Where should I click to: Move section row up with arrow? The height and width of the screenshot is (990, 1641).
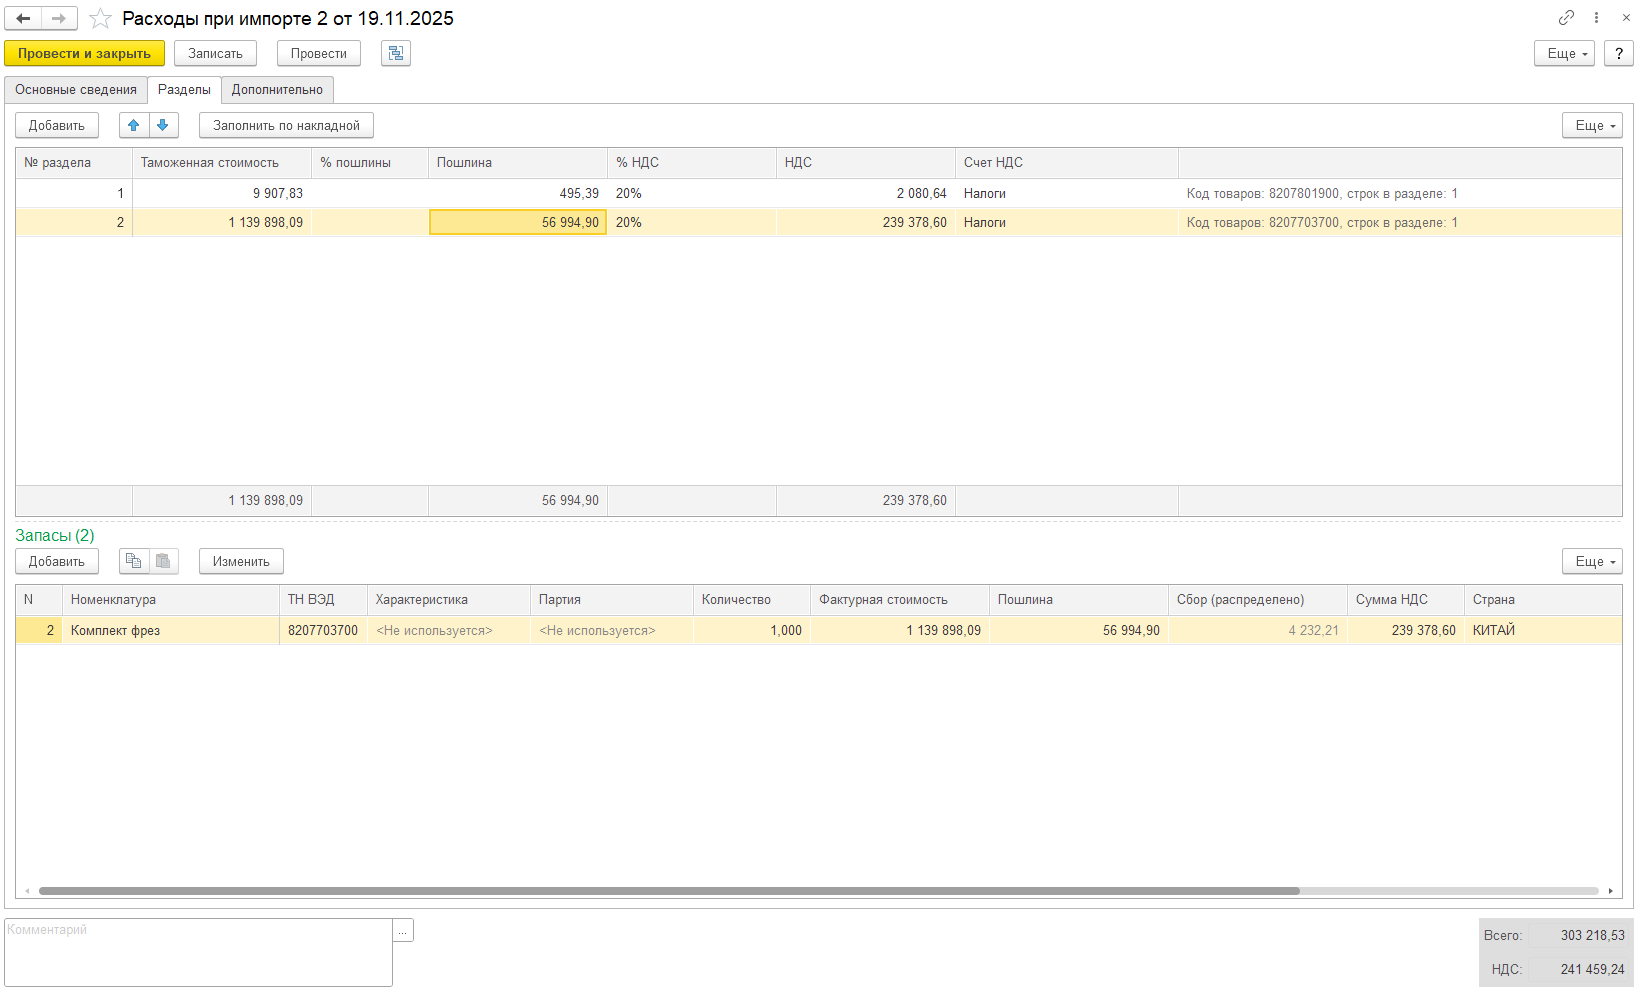click(x=134, y=125)
